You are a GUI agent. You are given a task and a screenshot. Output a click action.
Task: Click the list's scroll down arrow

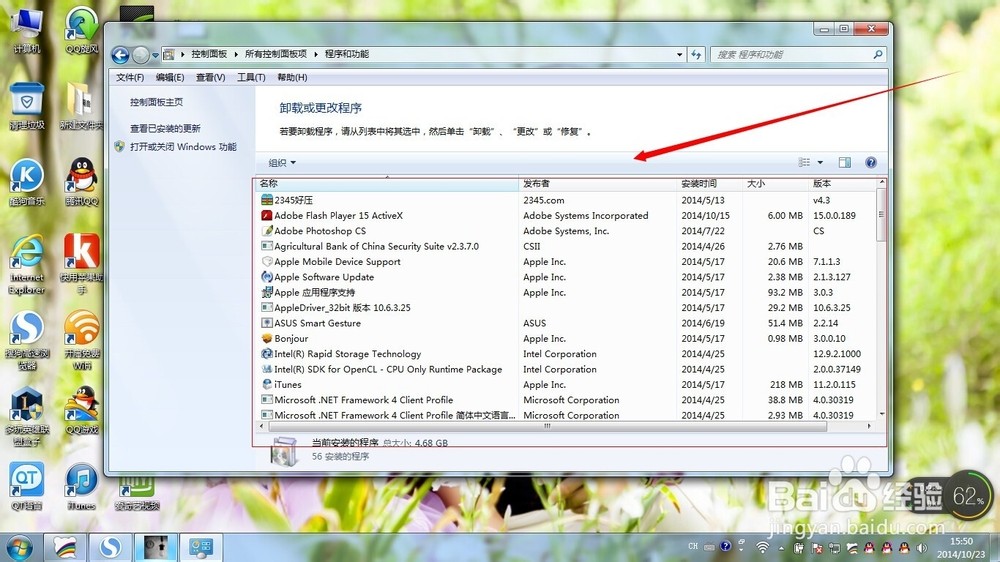[x=882, y=414]
